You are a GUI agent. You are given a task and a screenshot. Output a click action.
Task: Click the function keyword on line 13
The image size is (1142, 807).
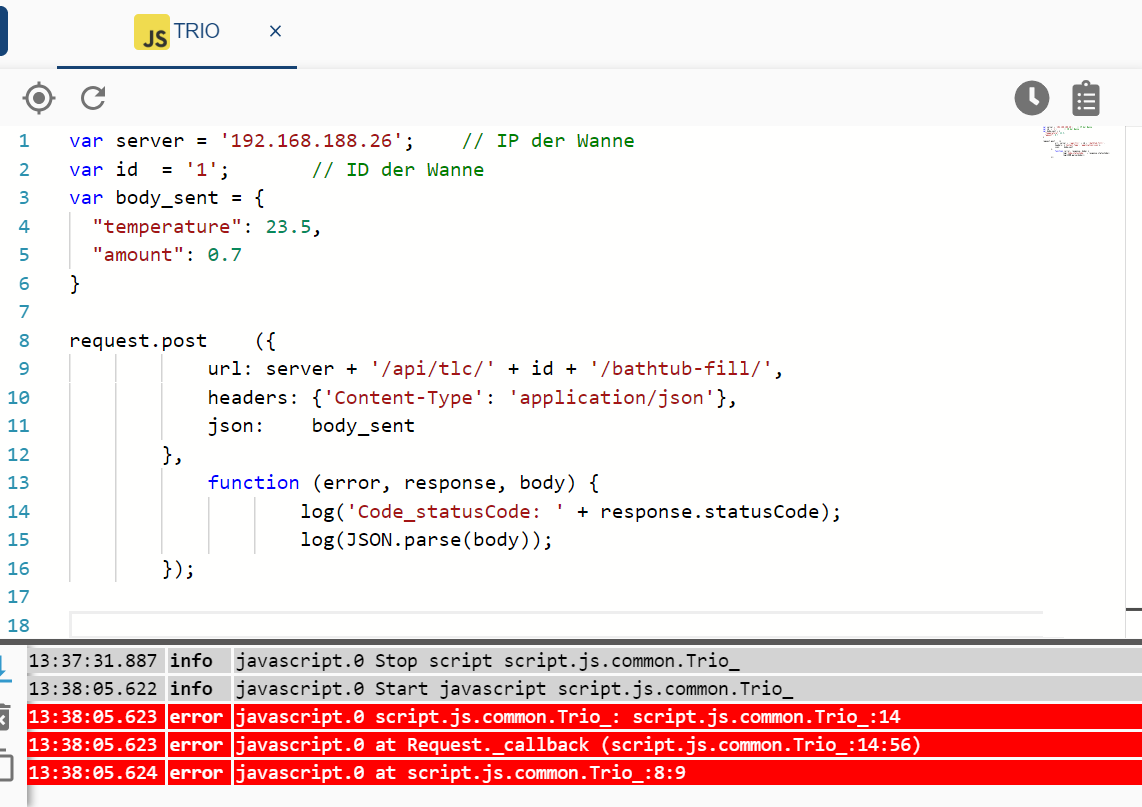coord(253,483)
